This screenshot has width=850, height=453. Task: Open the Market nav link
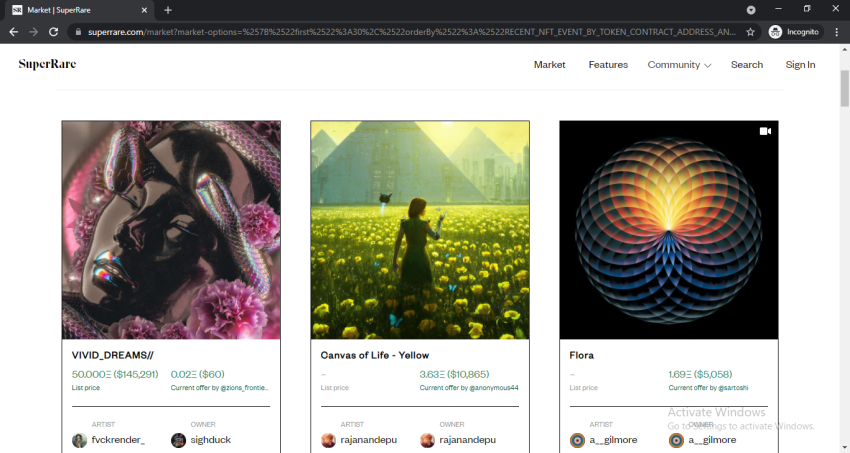(x=549, y=64)
